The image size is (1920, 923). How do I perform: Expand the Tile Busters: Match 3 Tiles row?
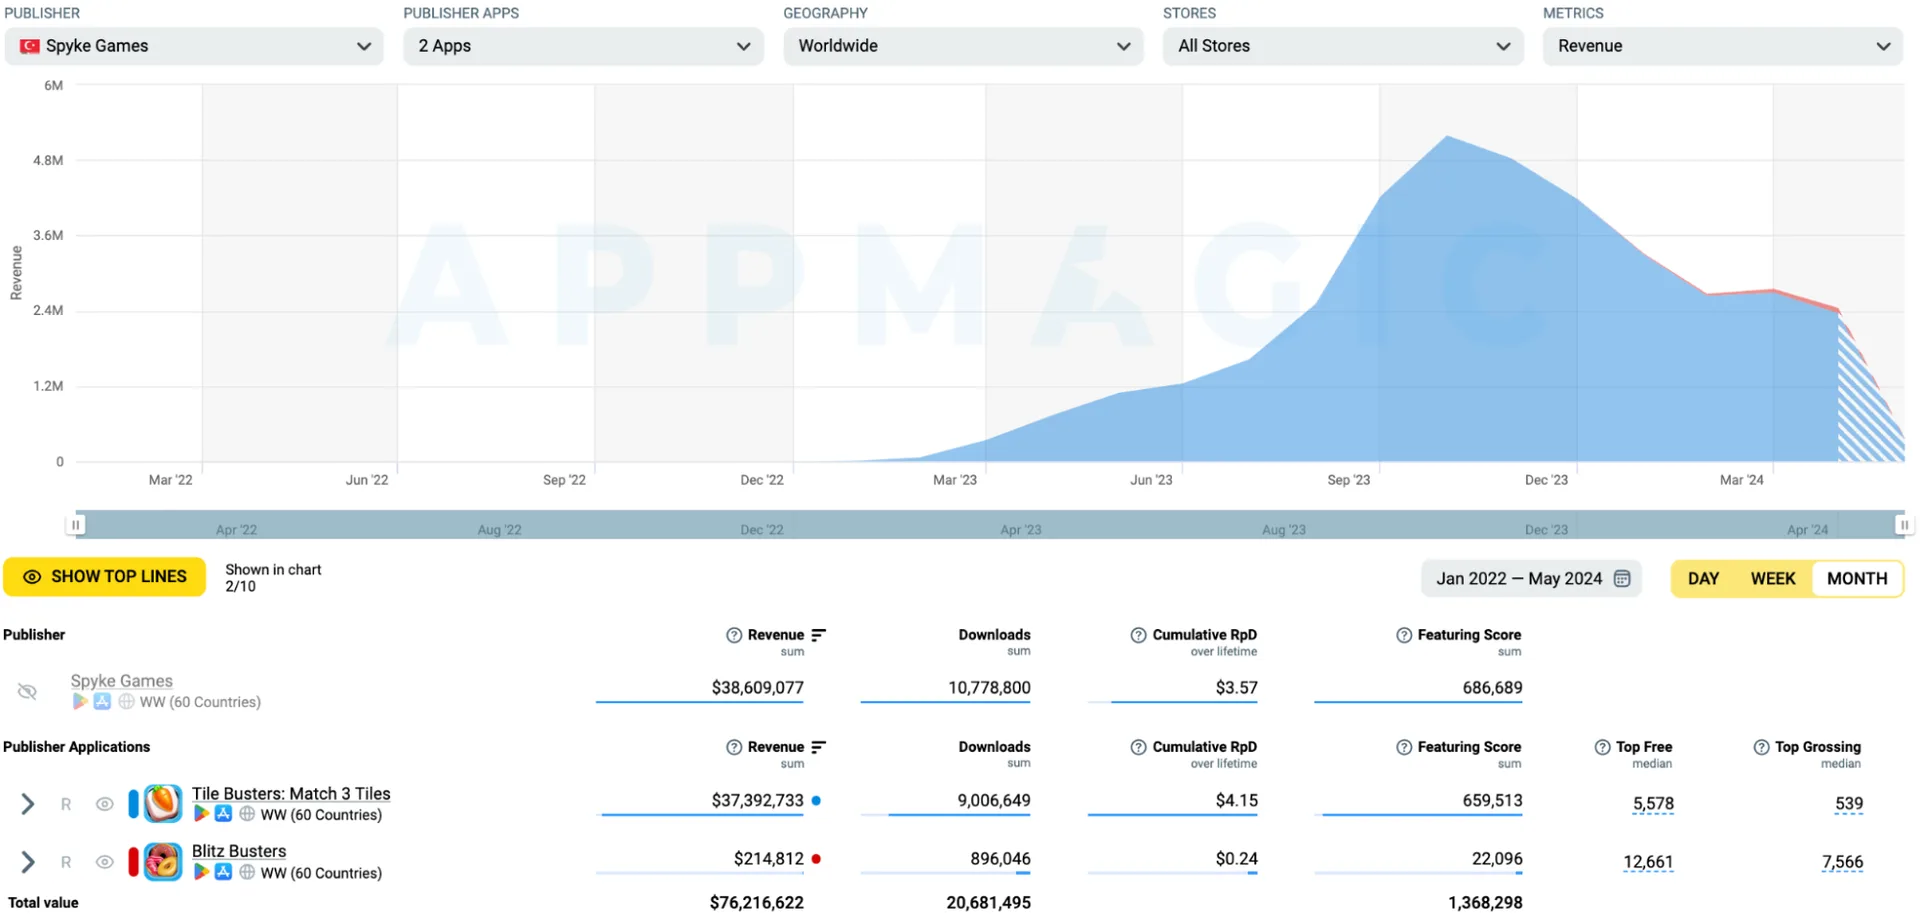pos(28,804)
